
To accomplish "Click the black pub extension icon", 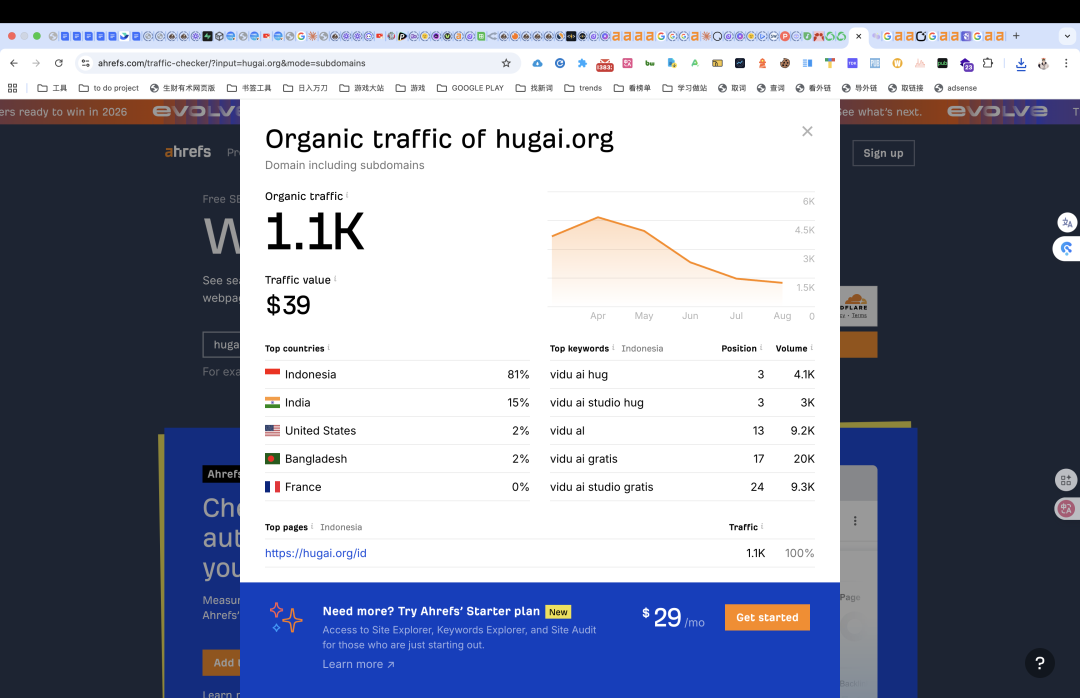I will pos(942,63).
